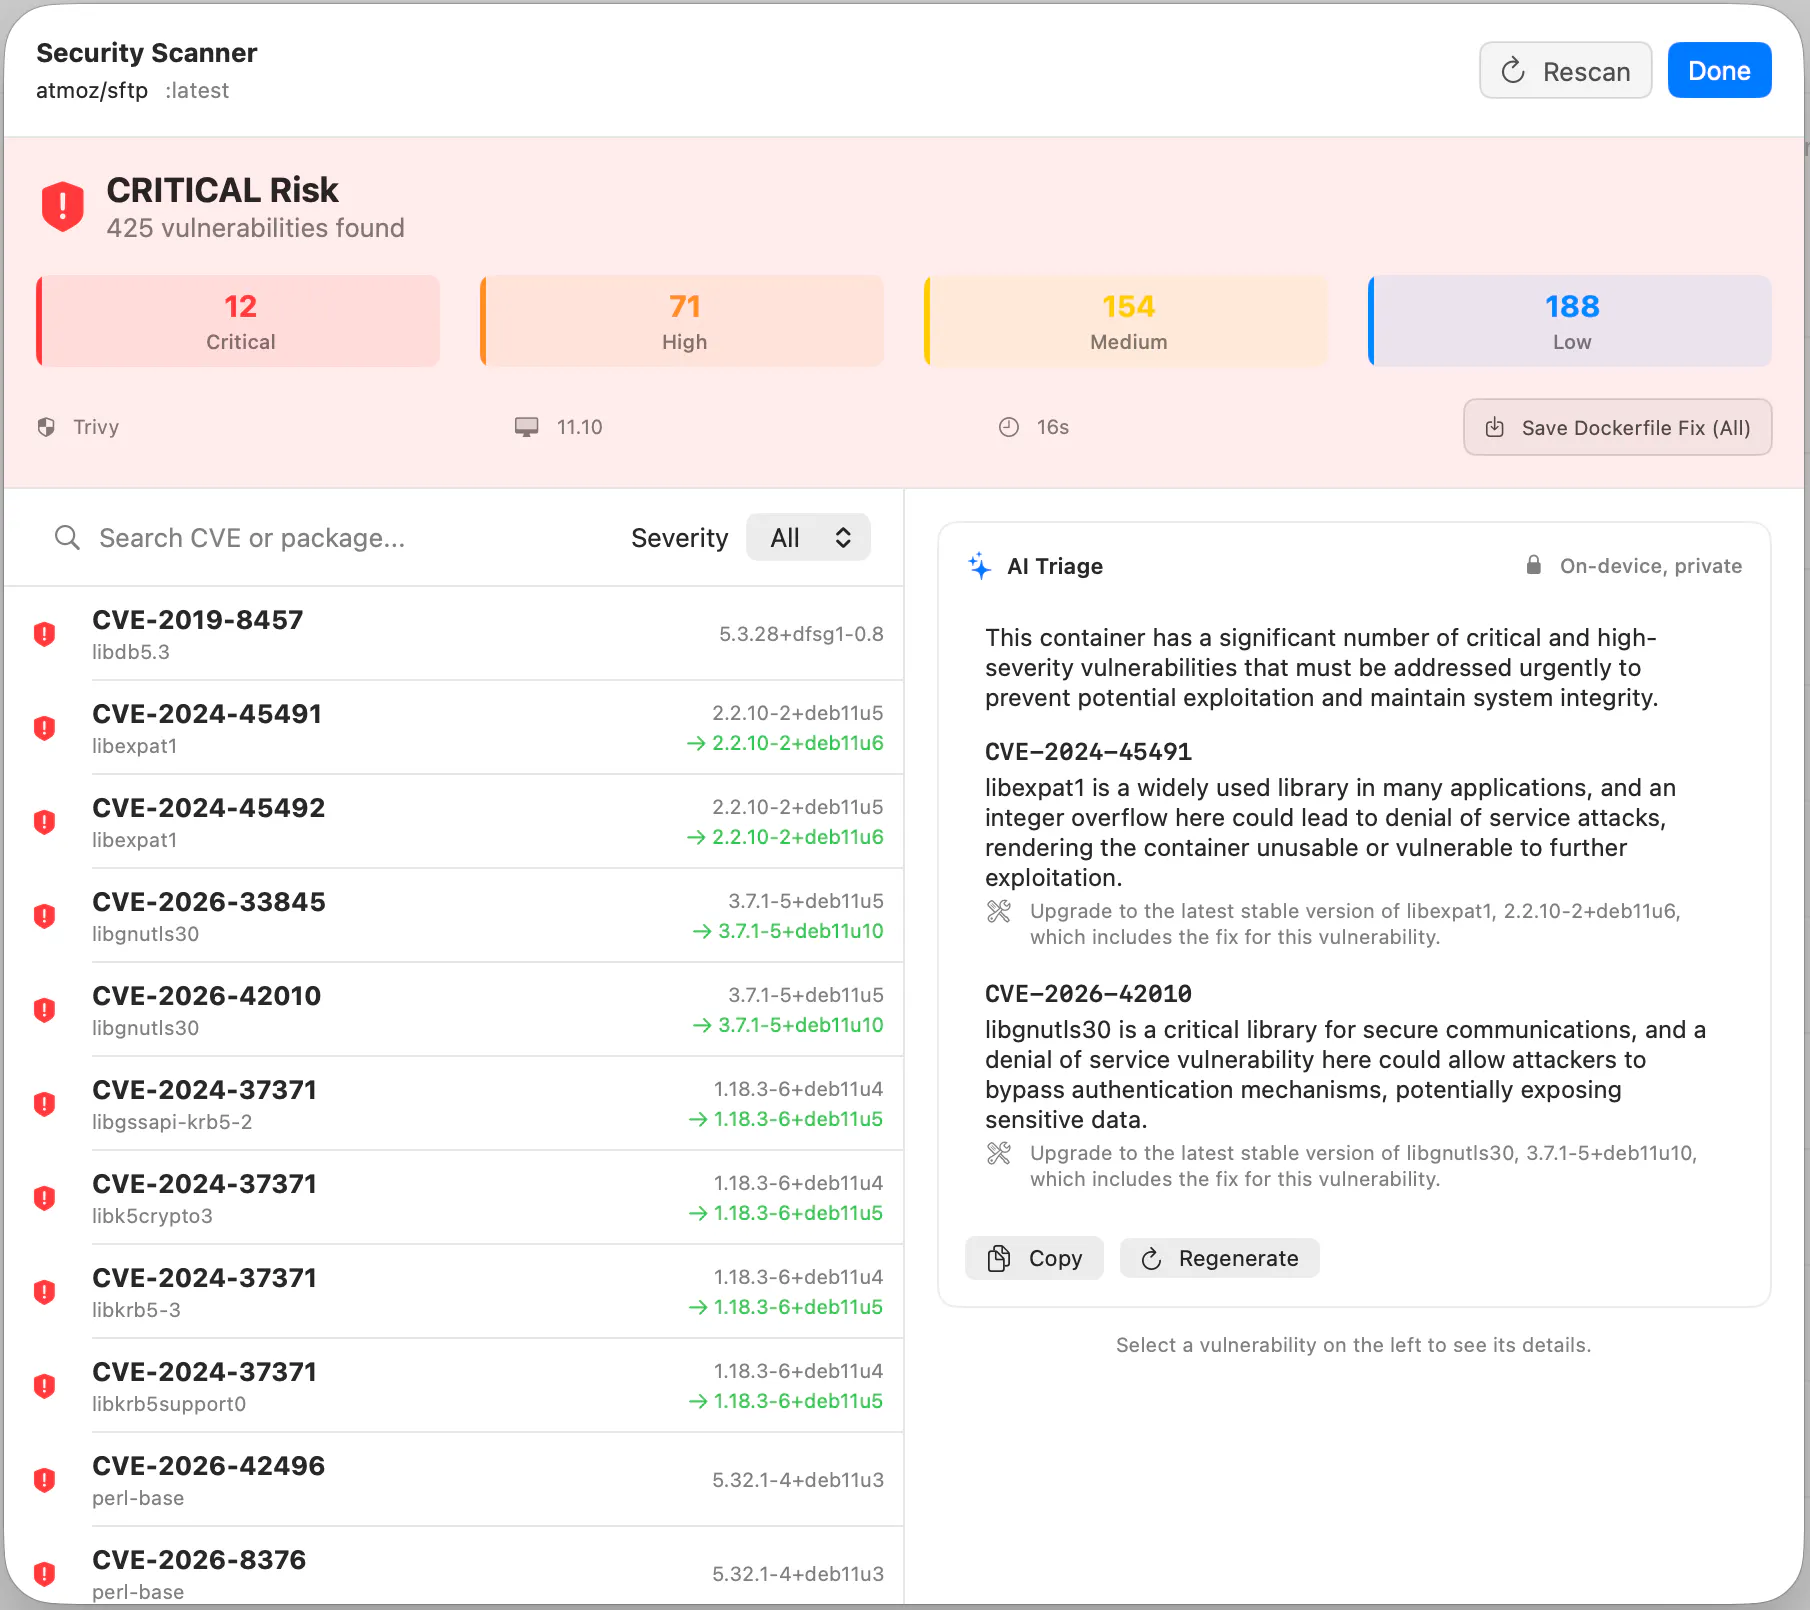Click the atmoz/sftp image name
Image resolution: width=1810 pixels, height=1610 pixels.
pos(92,91)
